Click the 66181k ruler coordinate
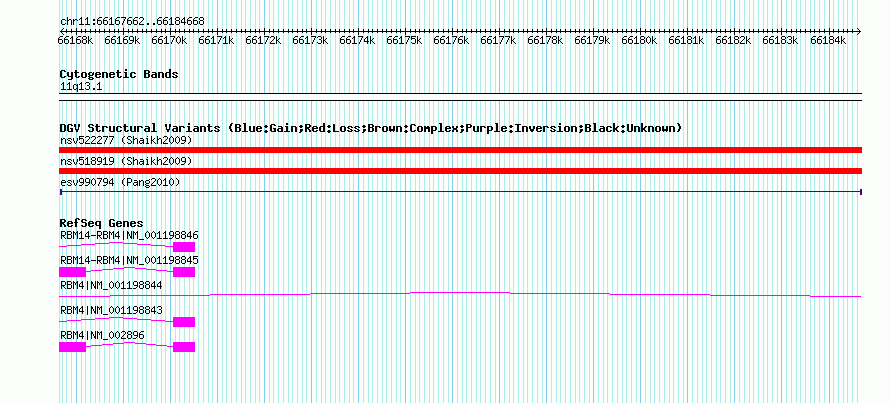This screenshot has width=890, height=403. (x=687, y=40)
